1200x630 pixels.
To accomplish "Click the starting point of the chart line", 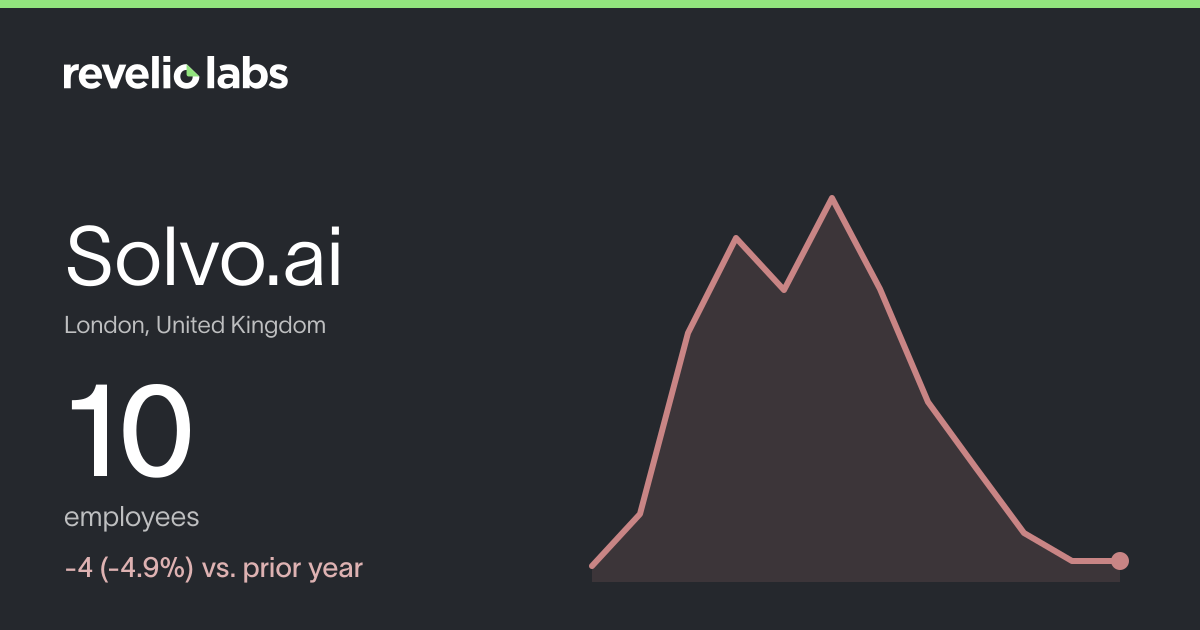I will pos(593,566).
